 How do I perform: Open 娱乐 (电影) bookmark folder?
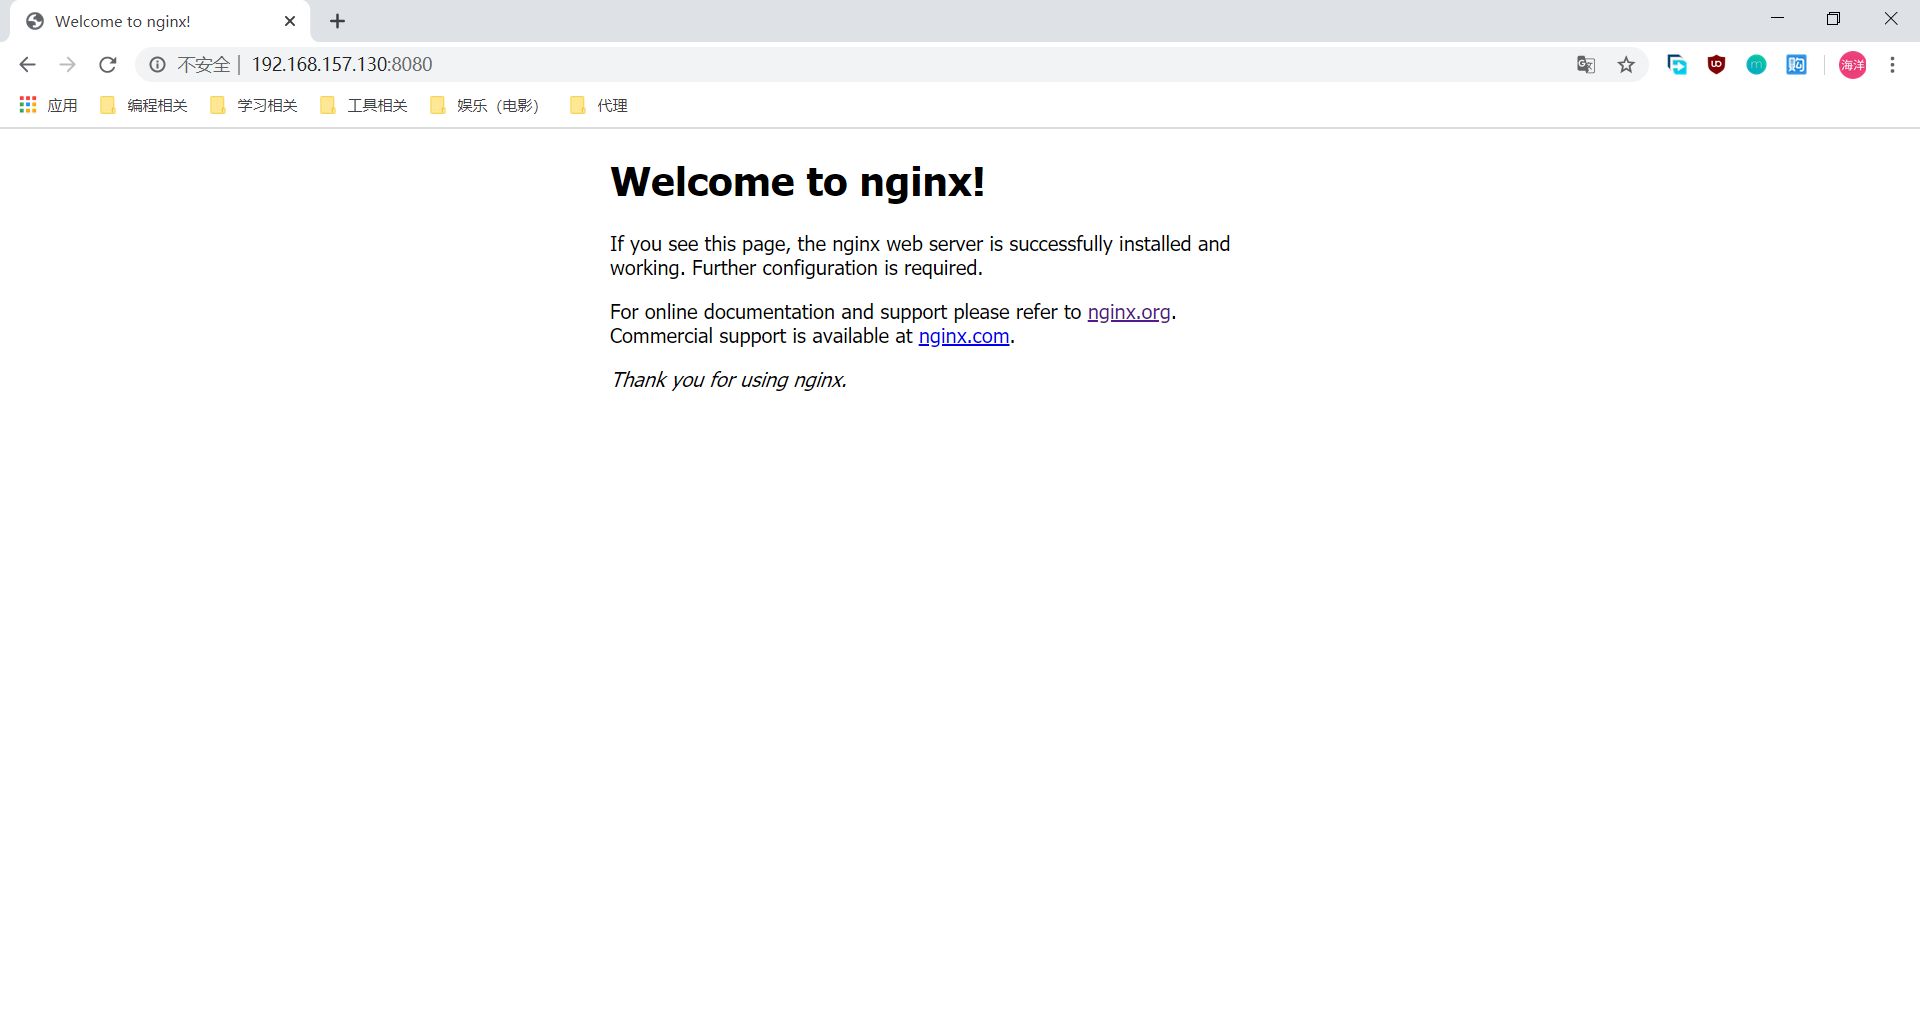[485, 105]
